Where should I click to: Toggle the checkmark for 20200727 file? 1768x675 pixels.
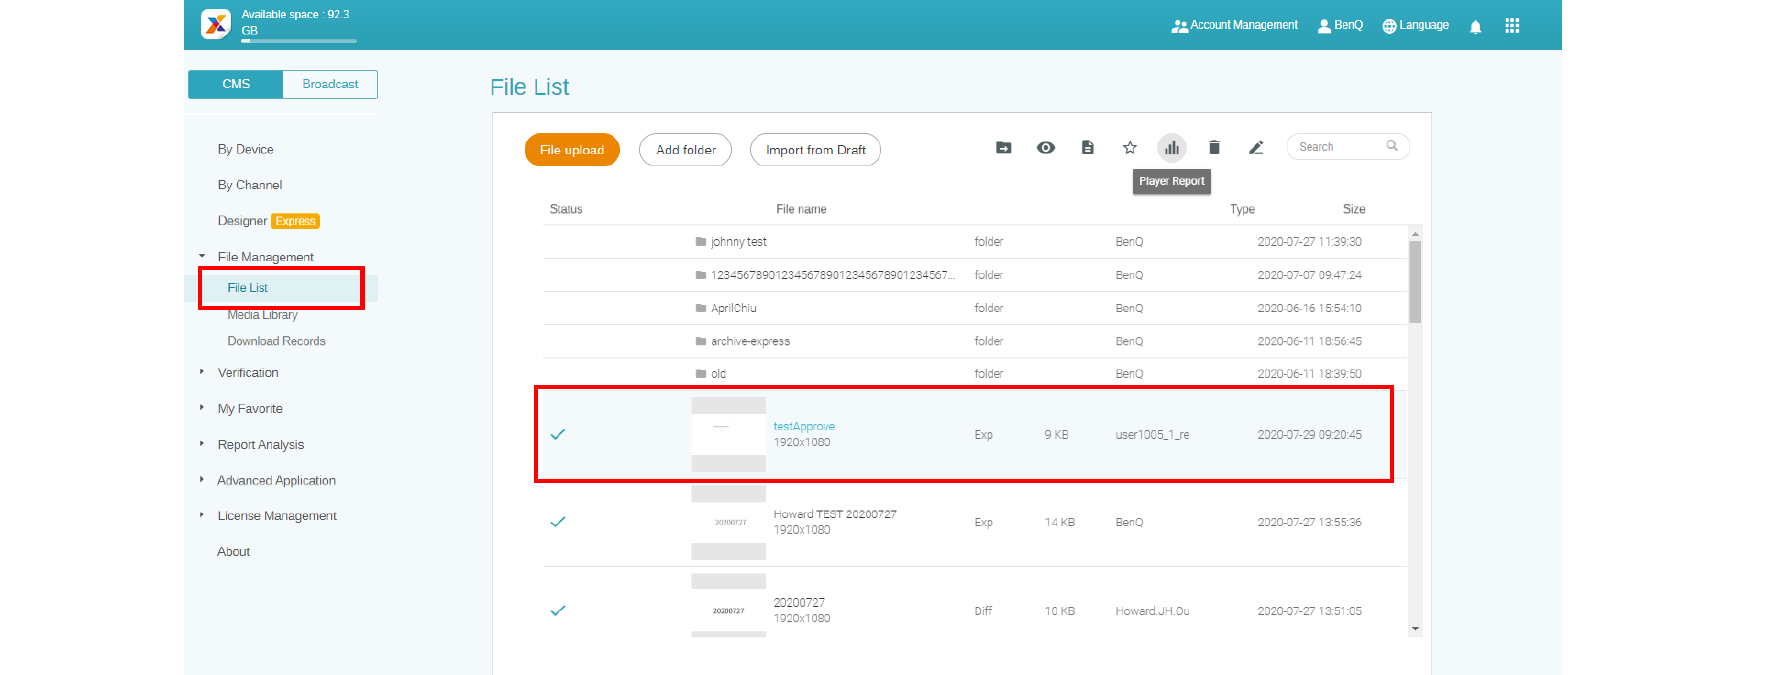click(558, 610)
